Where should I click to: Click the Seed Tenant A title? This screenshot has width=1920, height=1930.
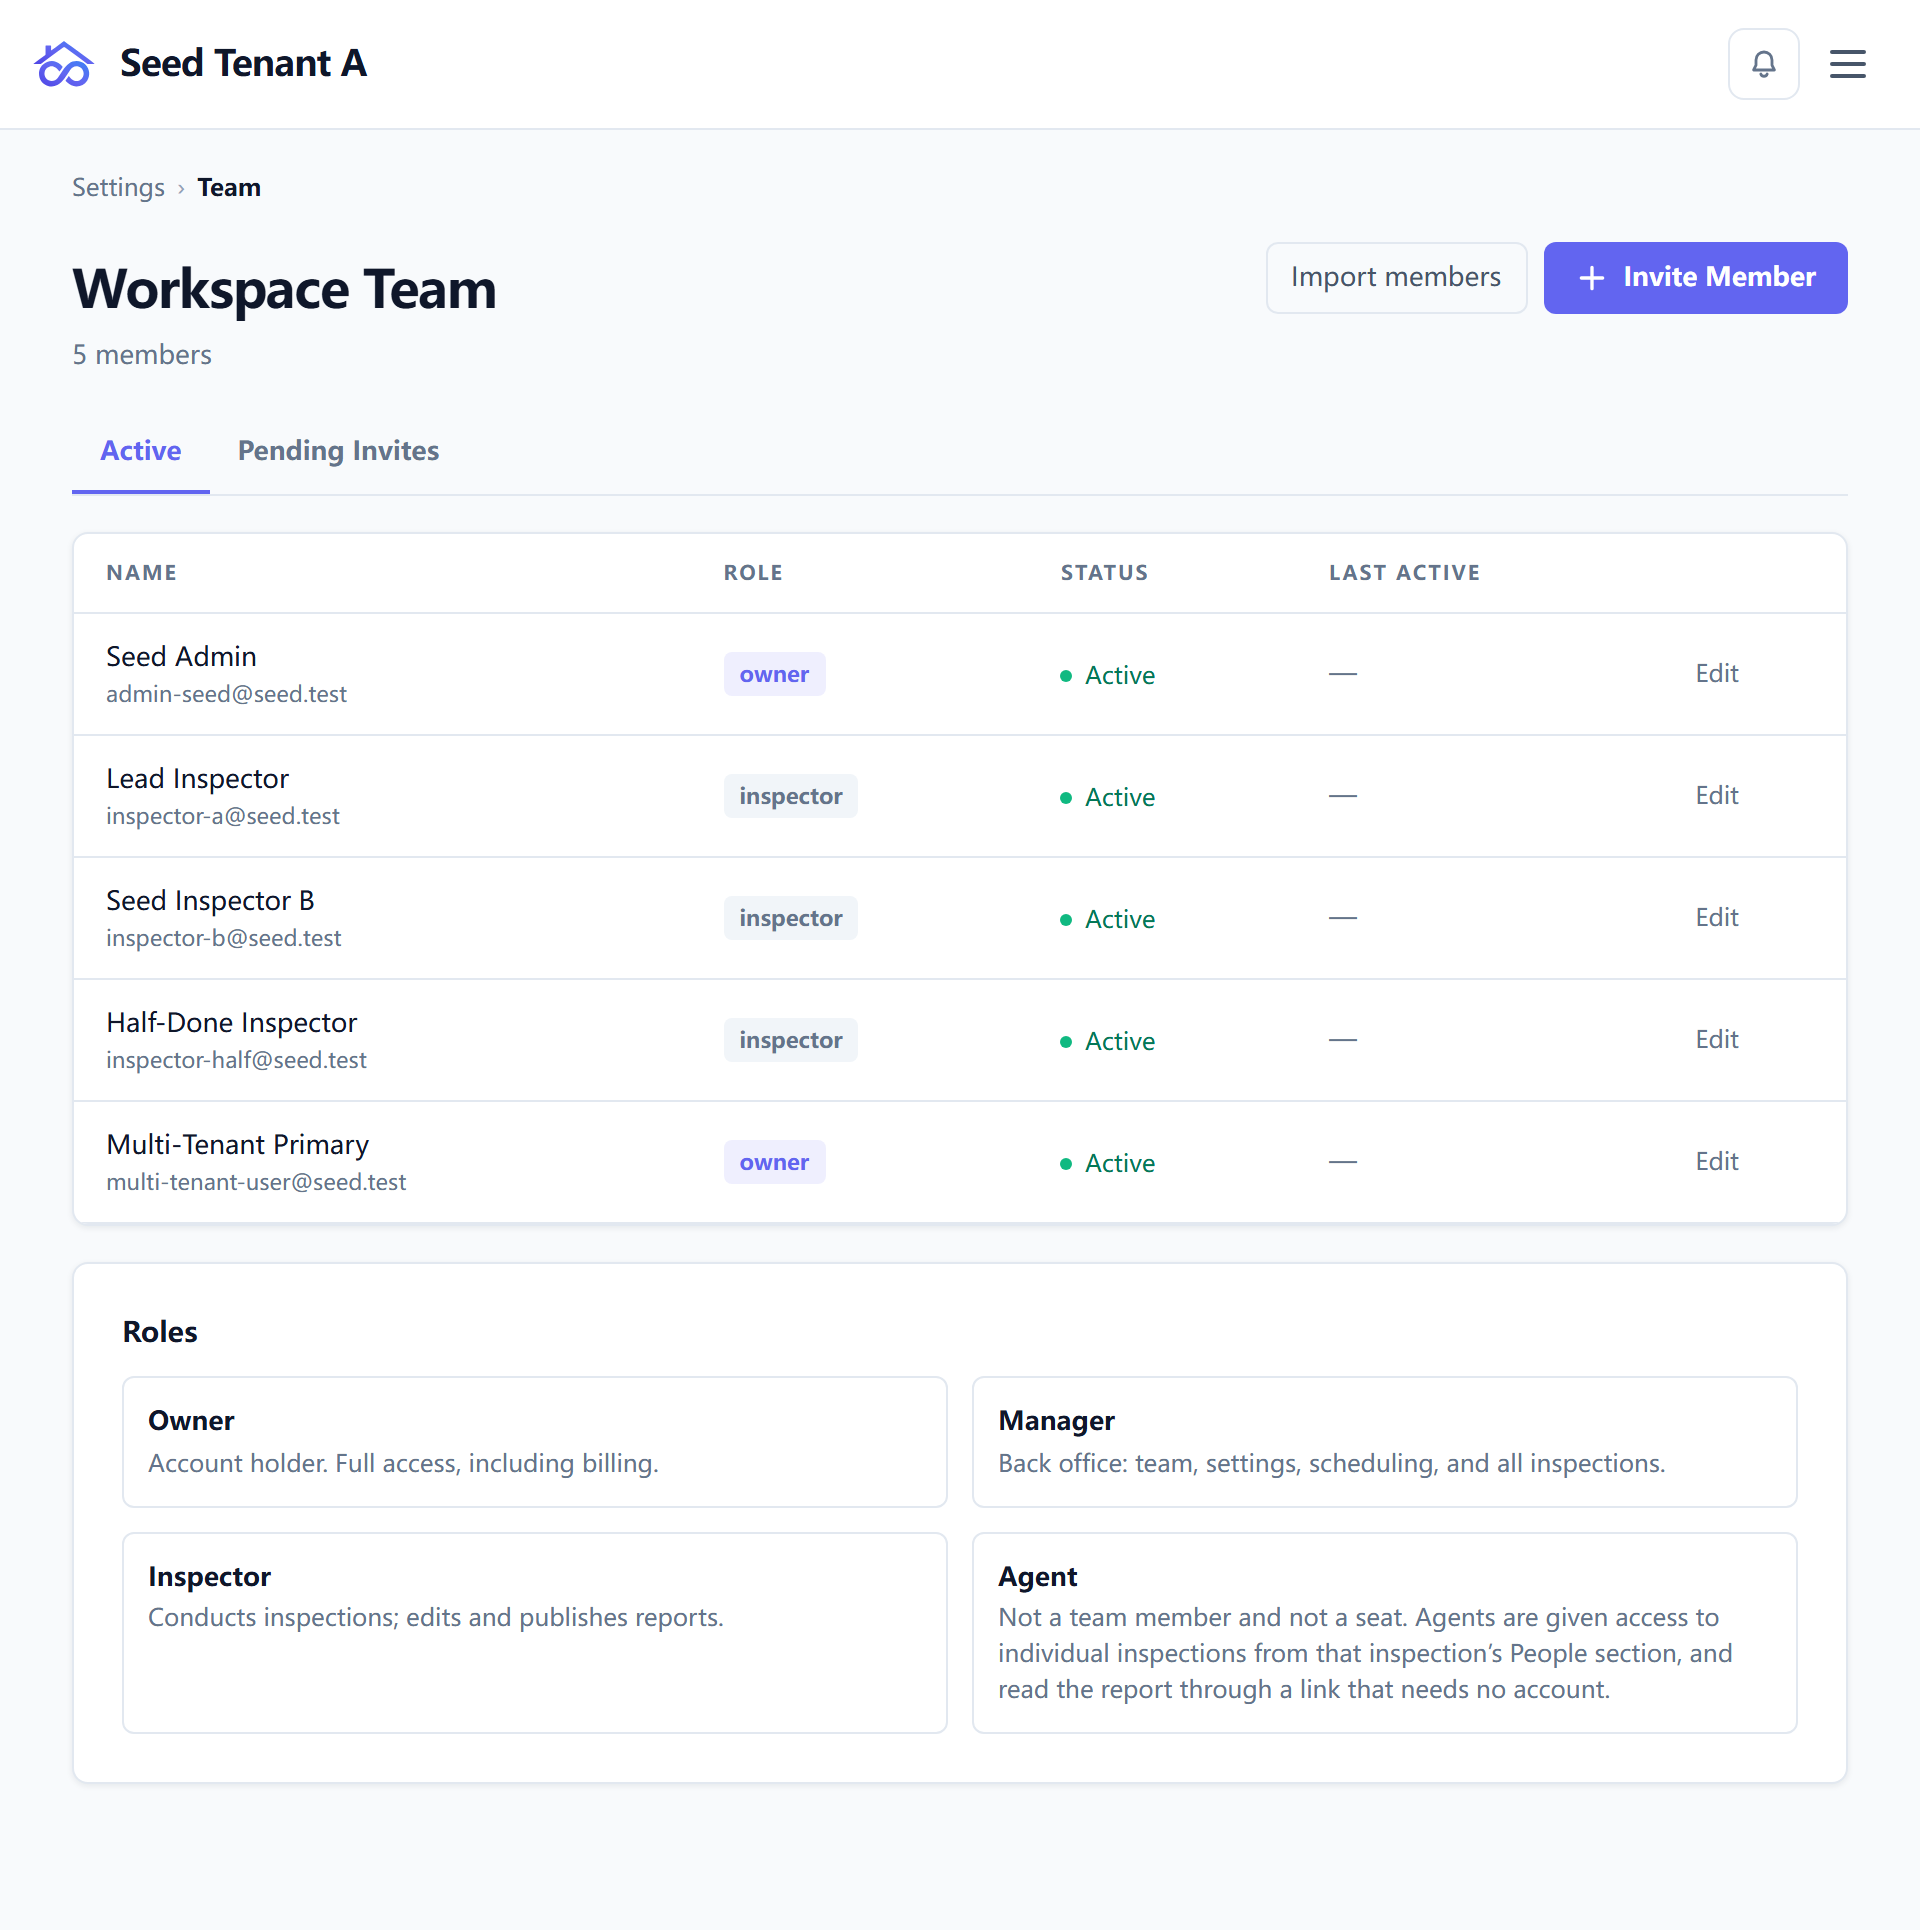pyautogui.click(x=243, y=64)
